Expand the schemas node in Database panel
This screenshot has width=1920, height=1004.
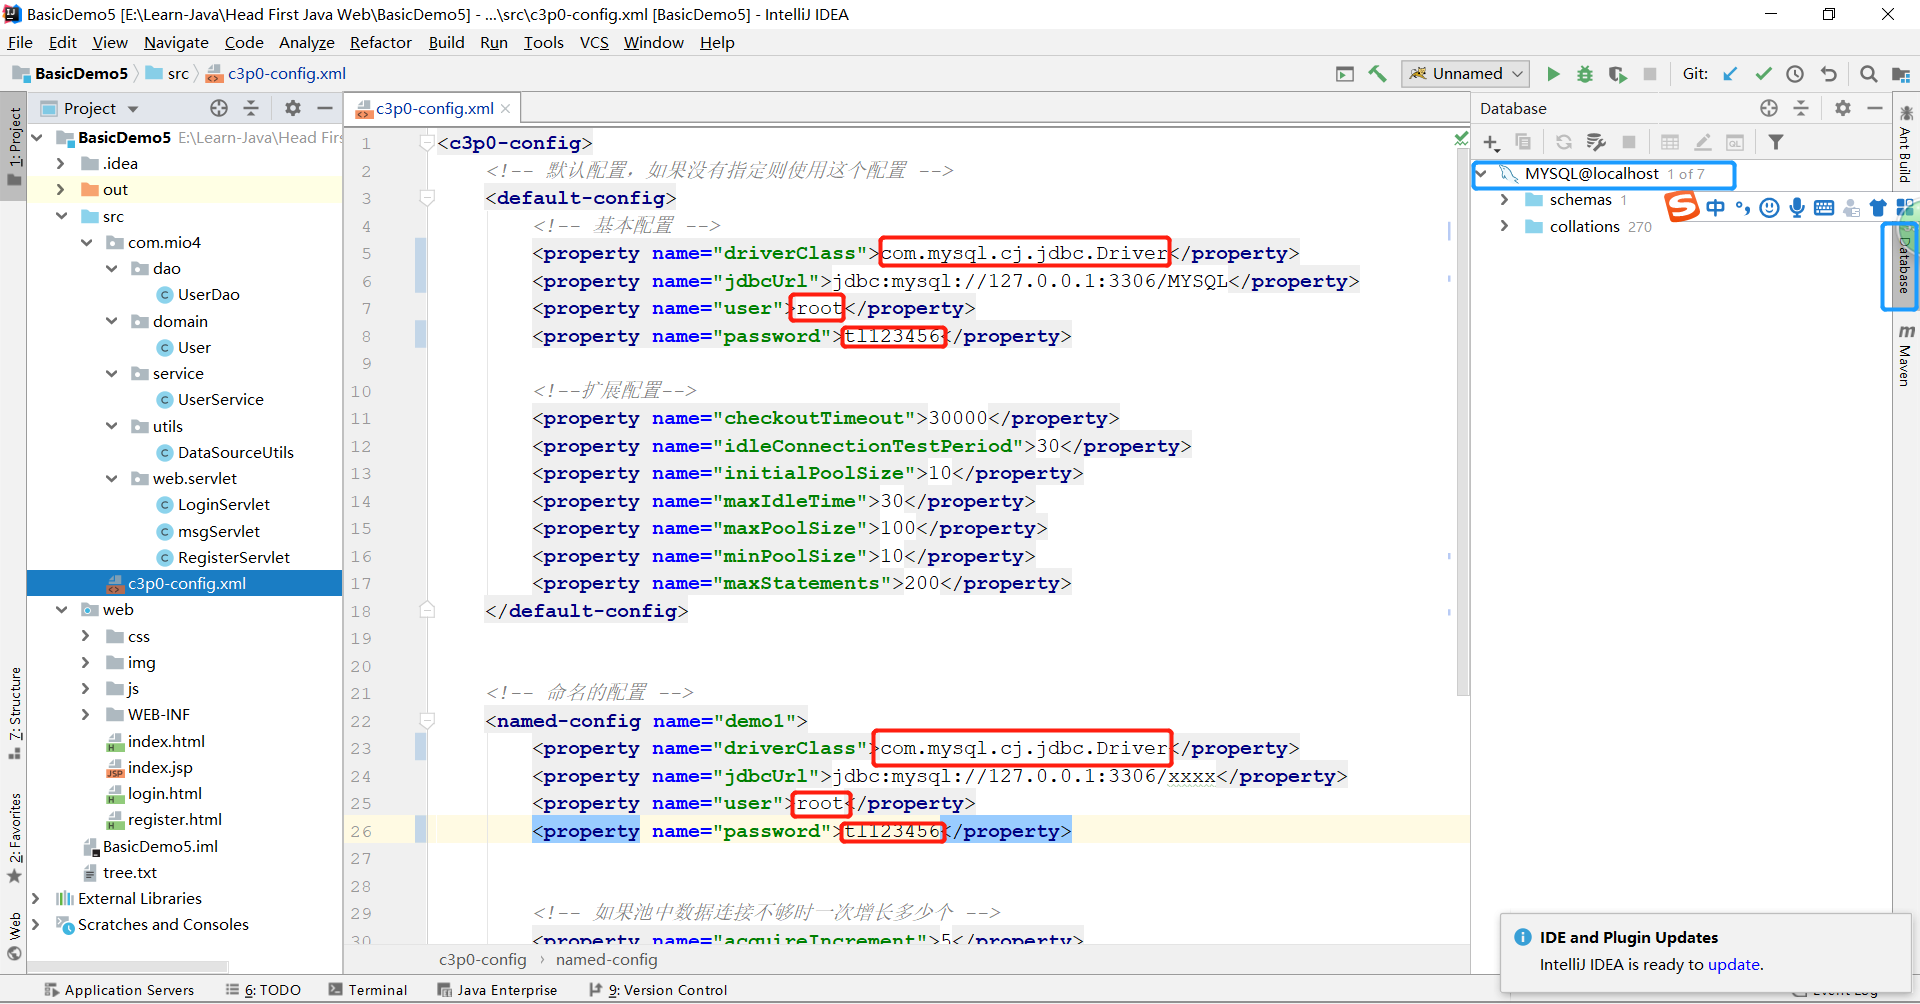tap(1504, 200)
